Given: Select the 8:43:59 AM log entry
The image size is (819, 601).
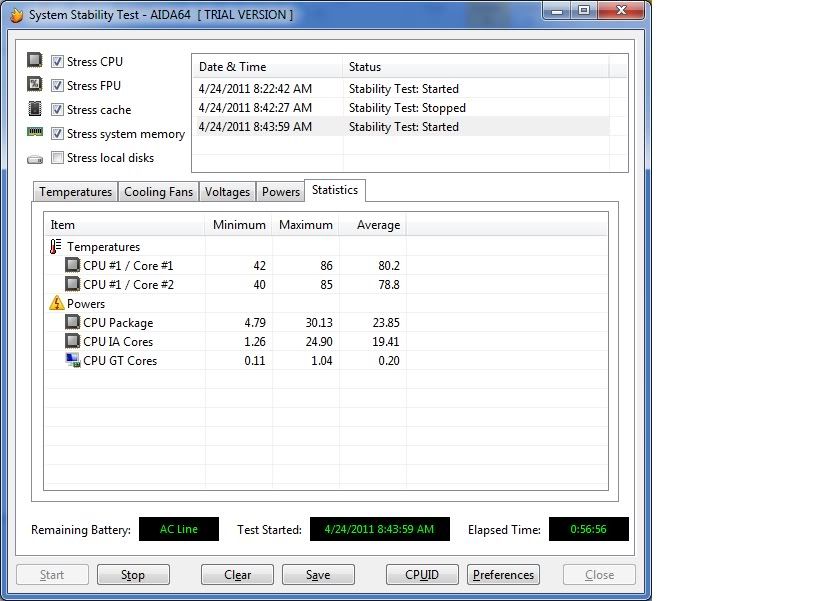Looking at the screenshot, I should (401, 127).
